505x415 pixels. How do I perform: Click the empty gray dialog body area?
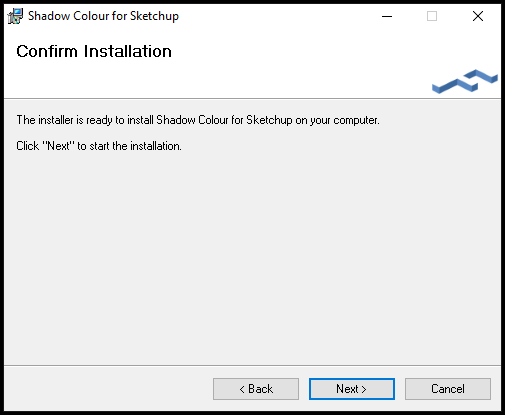tap(252, 257)
